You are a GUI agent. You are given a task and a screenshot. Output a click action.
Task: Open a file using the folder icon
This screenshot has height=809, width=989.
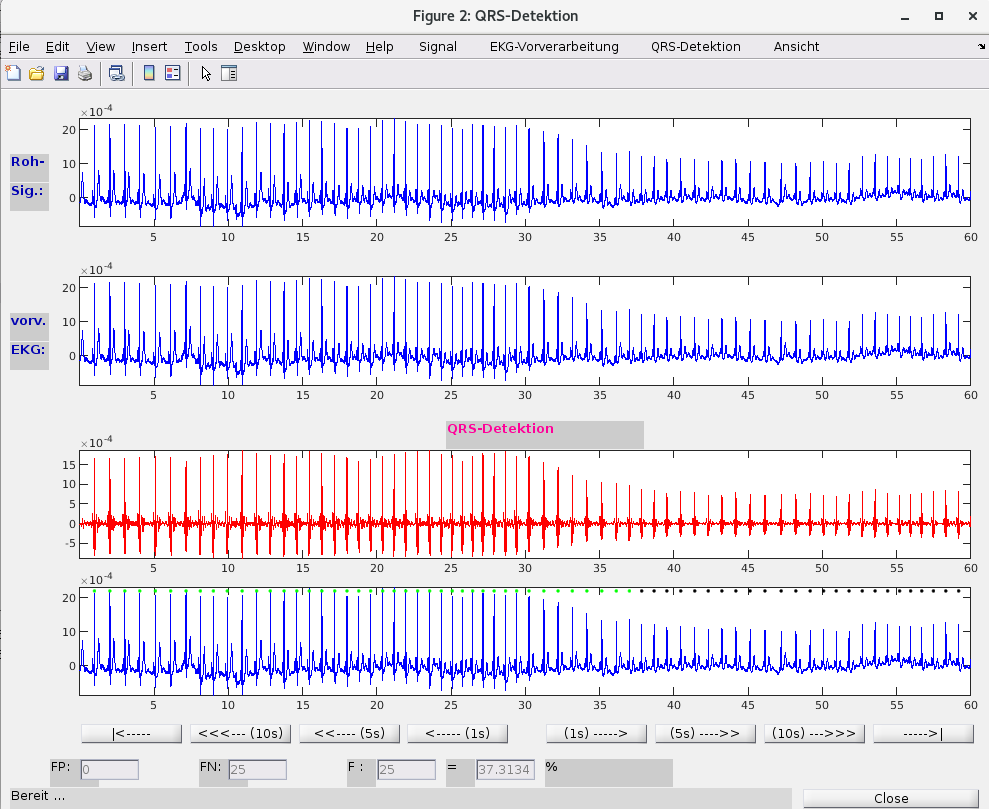click(x=37, y=73)
